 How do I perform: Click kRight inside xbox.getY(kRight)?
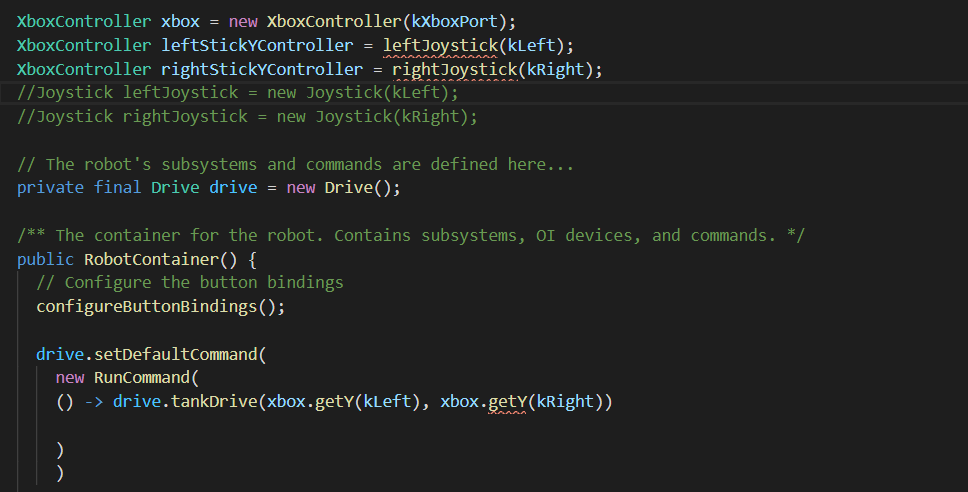pos(565,402)
